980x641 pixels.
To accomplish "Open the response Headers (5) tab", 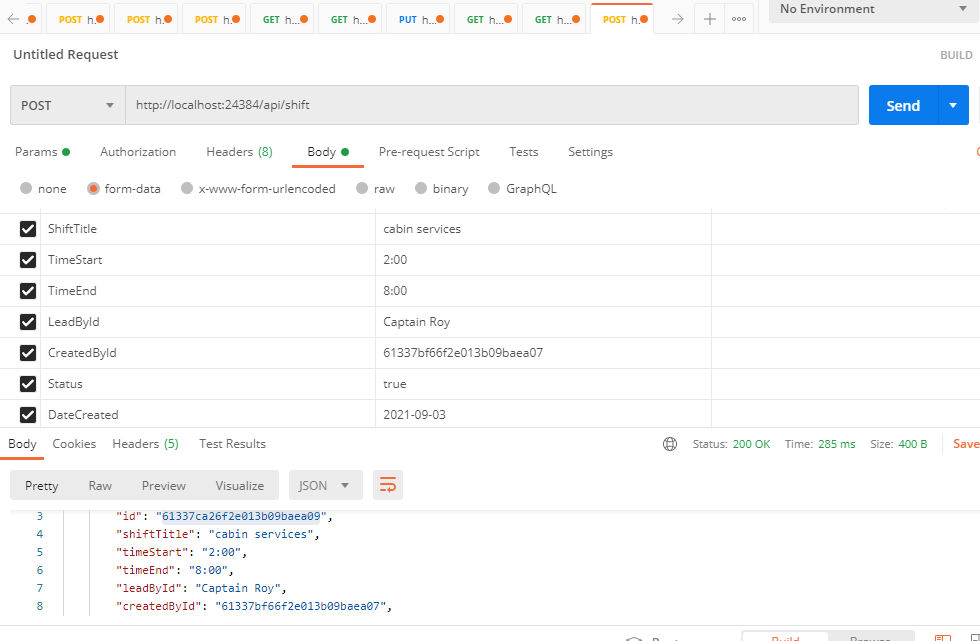I will pos(146,444).
